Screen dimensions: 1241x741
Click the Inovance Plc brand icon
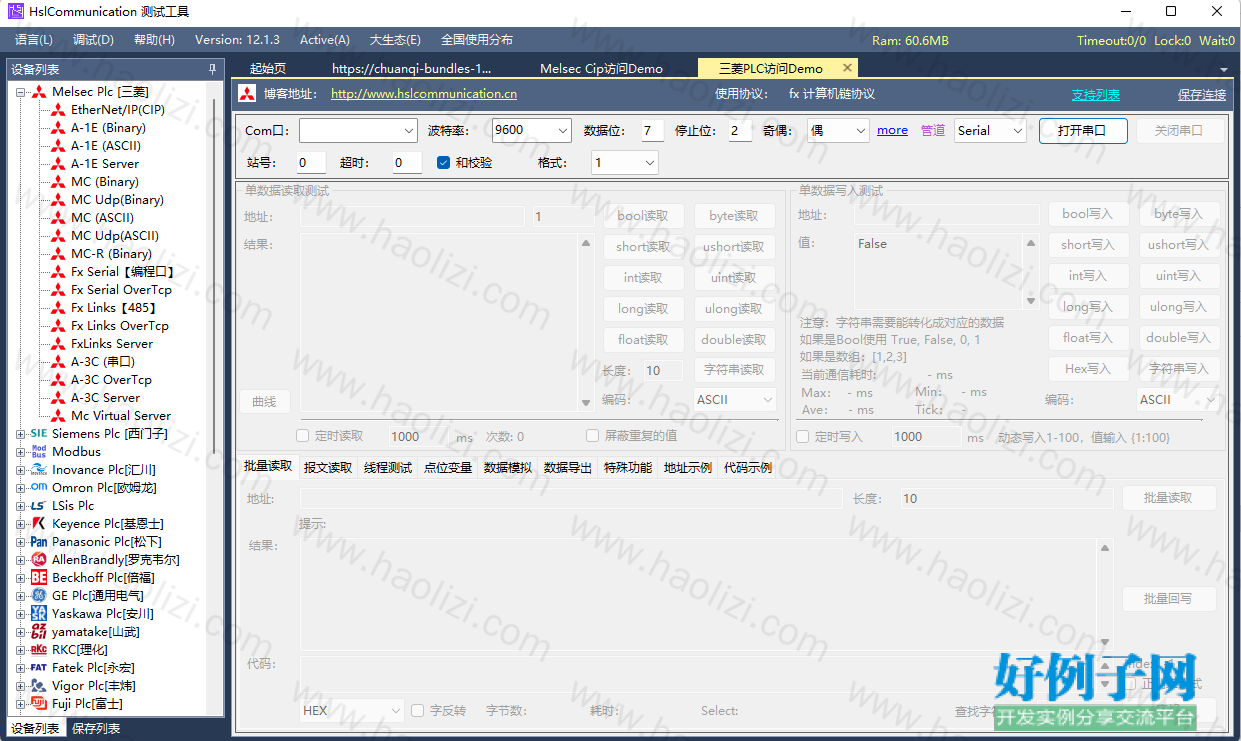[39, 470]
